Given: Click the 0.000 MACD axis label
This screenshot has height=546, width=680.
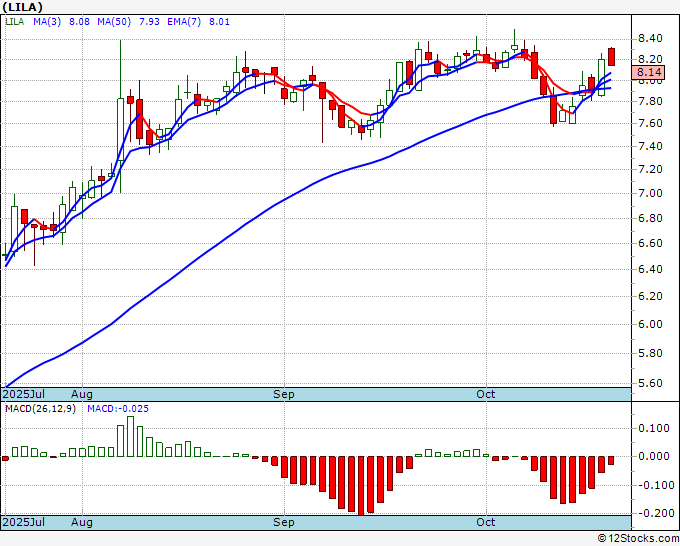Looking at the screenshot, I should click(x=654, y=456).
